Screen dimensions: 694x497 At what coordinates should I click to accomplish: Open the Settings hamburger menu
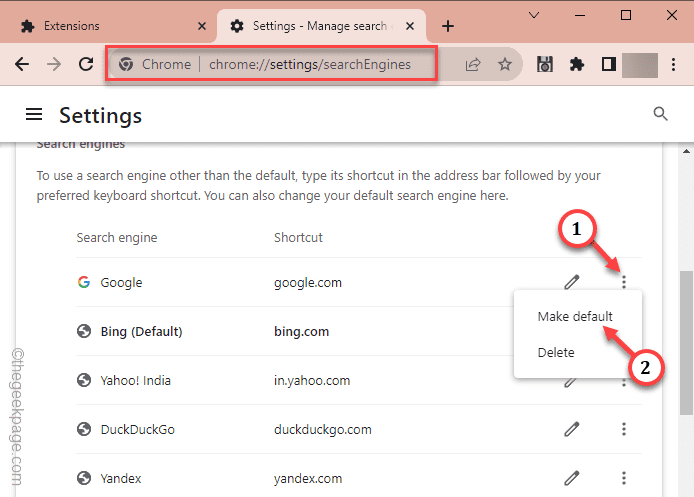coord(34,115)
